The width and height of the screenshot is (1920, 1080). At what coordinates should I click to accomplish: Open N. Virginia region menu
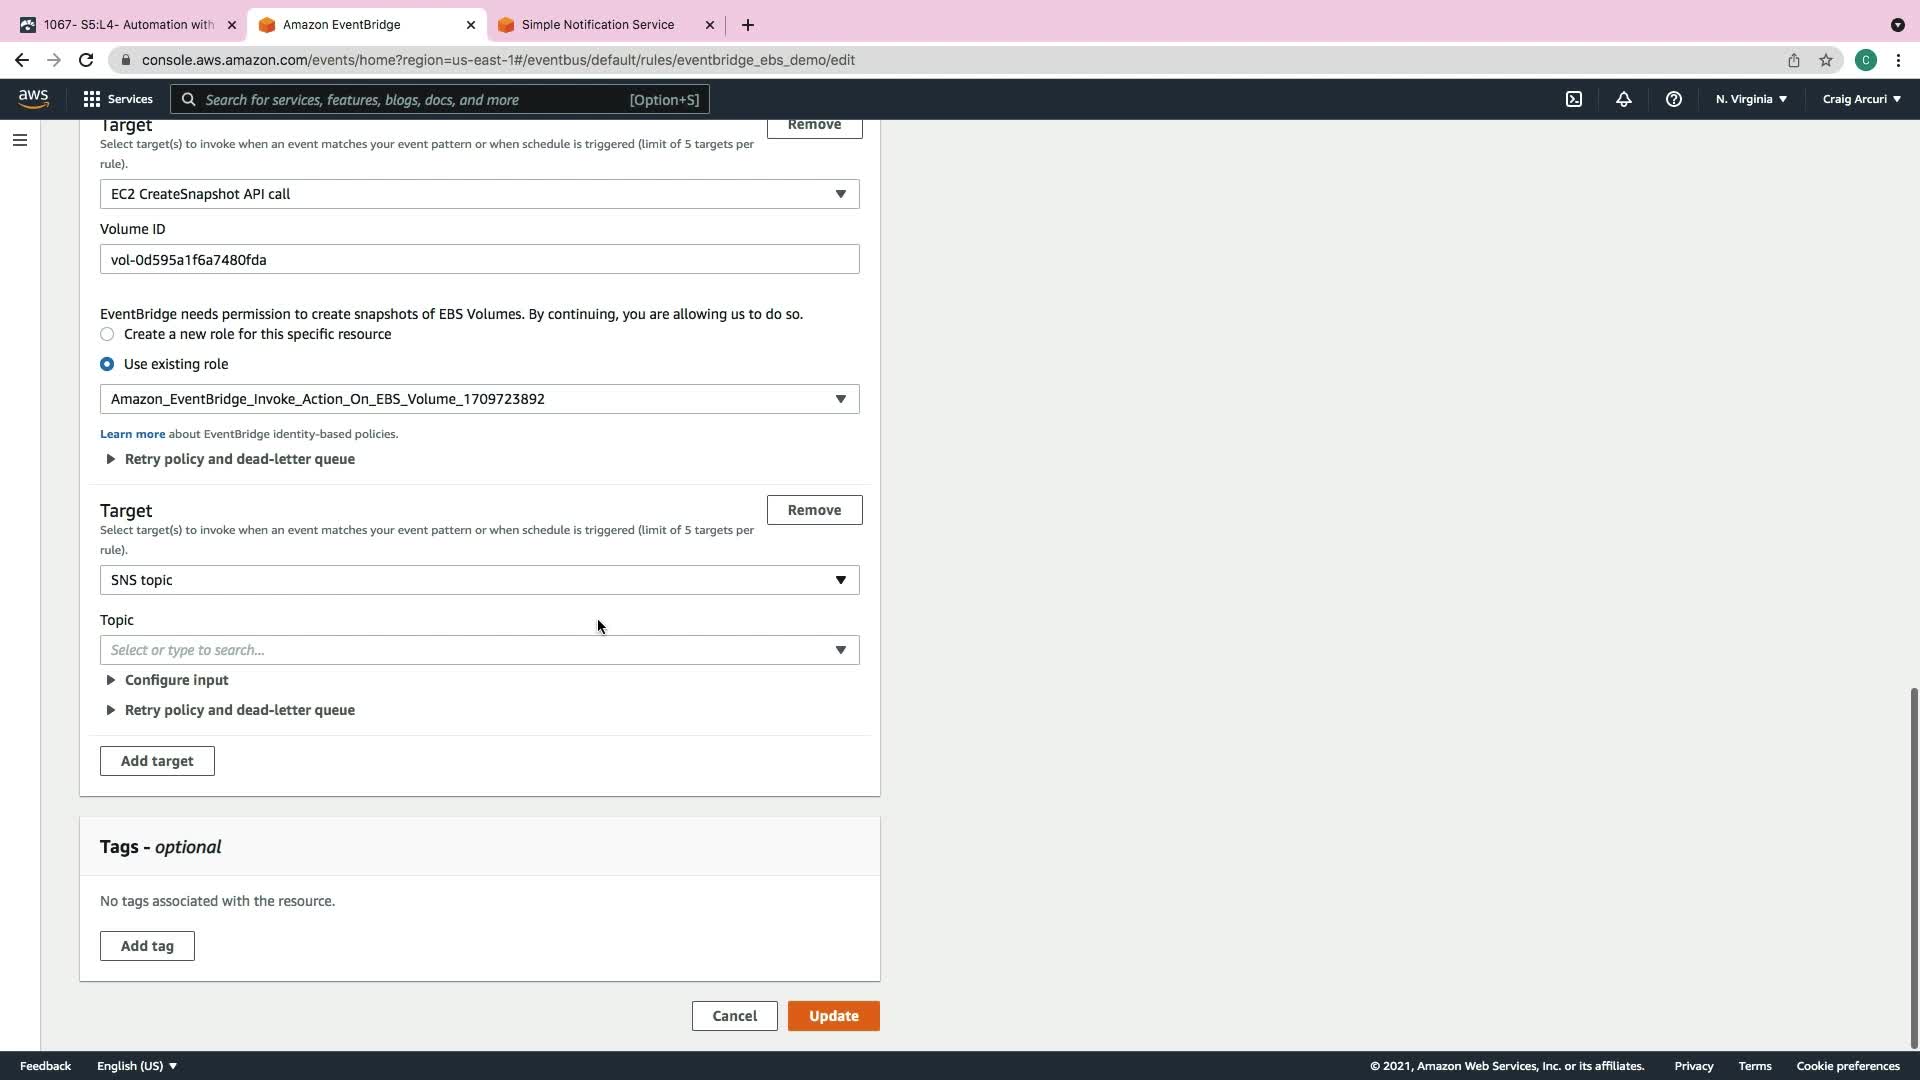point(1751,99)
